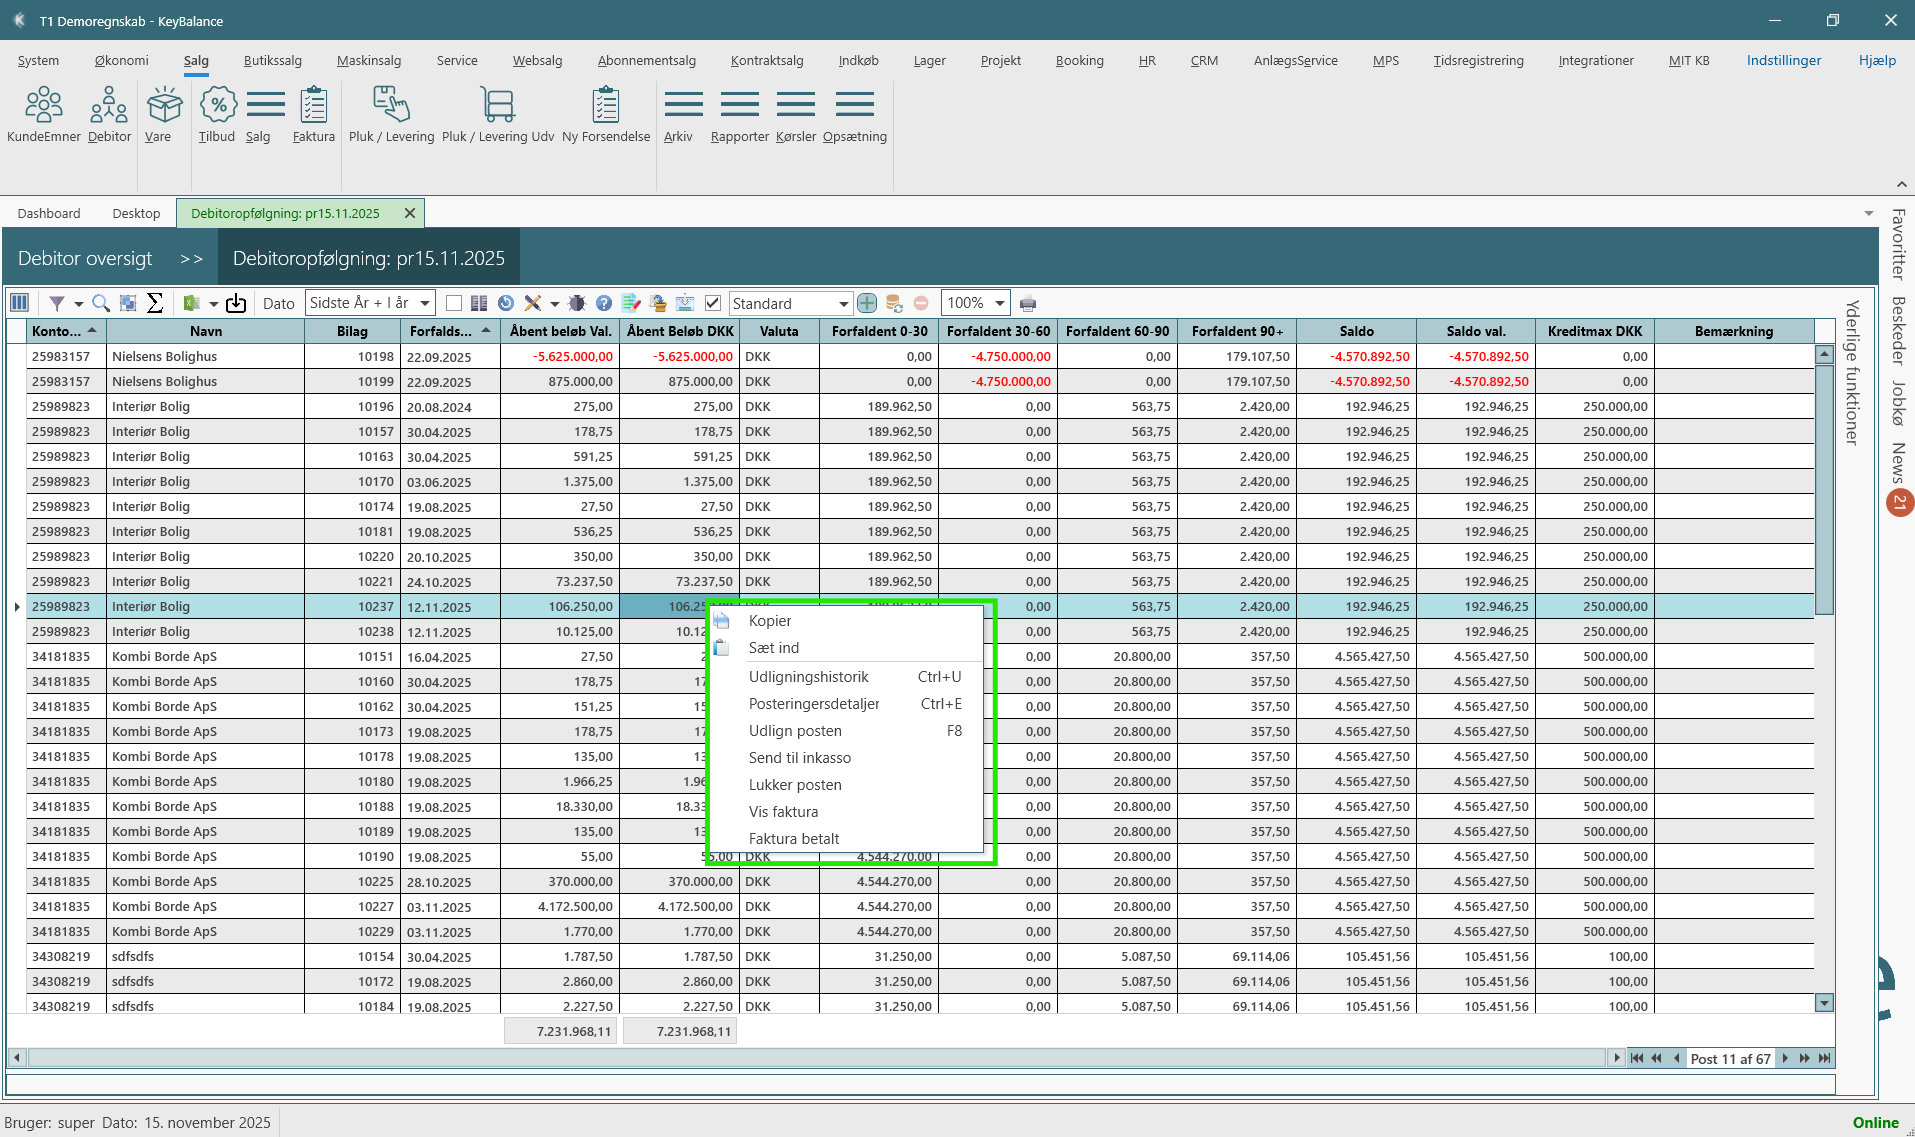
Task: Click the printer icon in toolbar
Action: pos(1028,303)
